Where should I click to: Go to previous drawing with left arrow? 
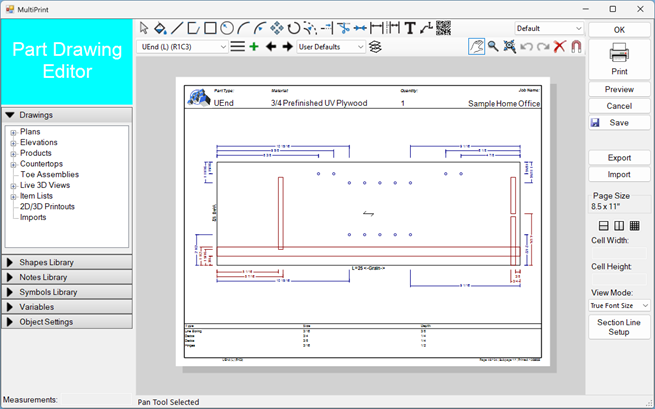coord(271,46)
